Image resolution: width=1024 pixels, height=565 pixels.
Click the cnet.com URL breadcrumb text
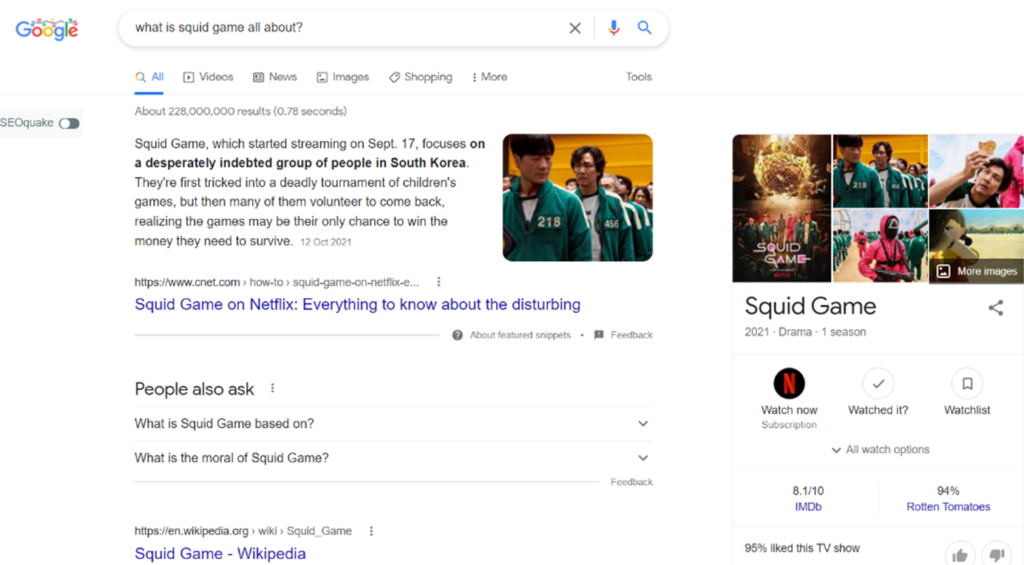(x=277, y=282)
